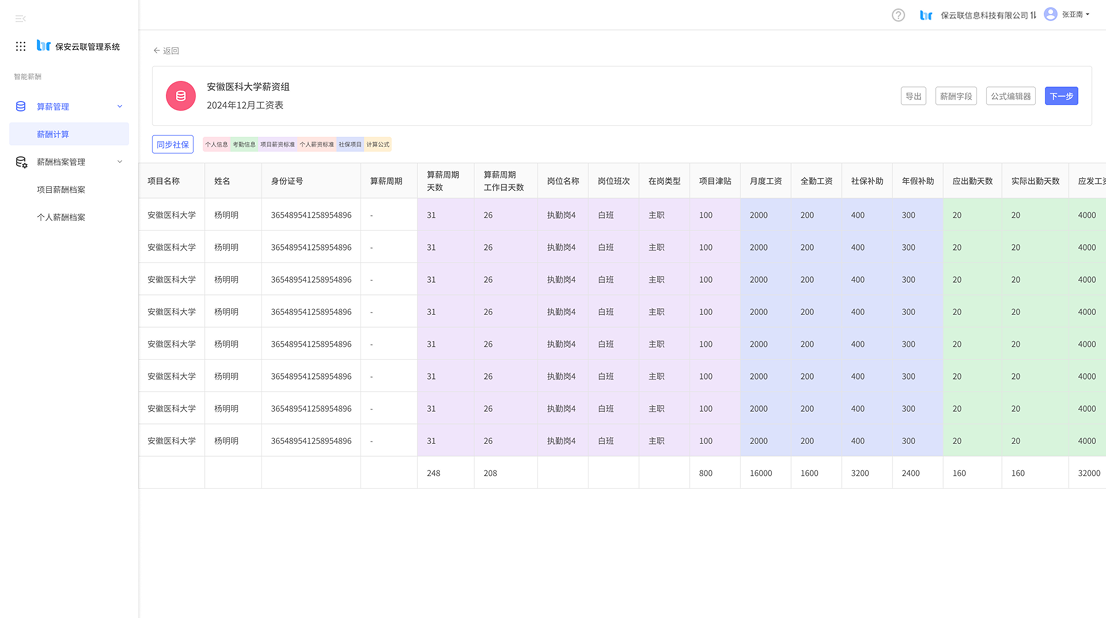Open the 公式编辑器 formula editor
Screen dimensions: 1106x618
(x=1010, y=96)
